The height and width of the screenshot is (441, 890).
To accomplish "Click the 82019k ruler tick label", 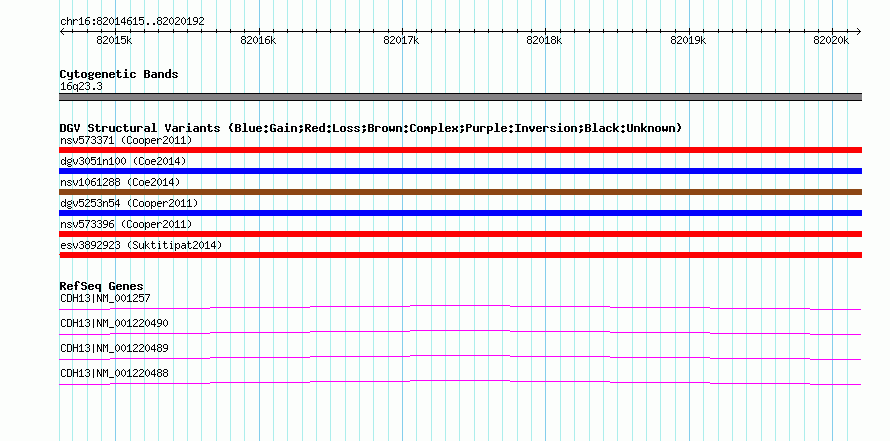I will [x=688, y=40].
